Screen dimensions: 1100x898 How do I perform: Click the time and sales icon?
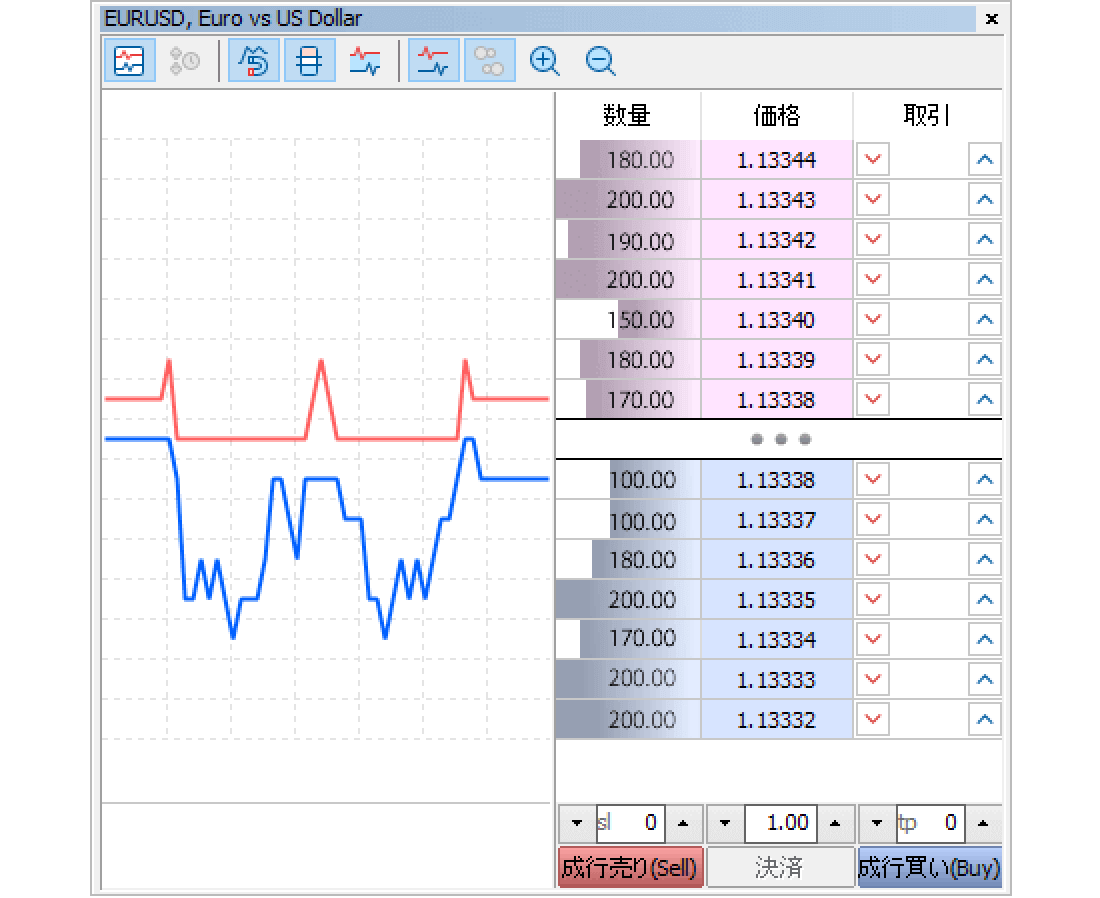pyautogui.click(x=185, y=61)
